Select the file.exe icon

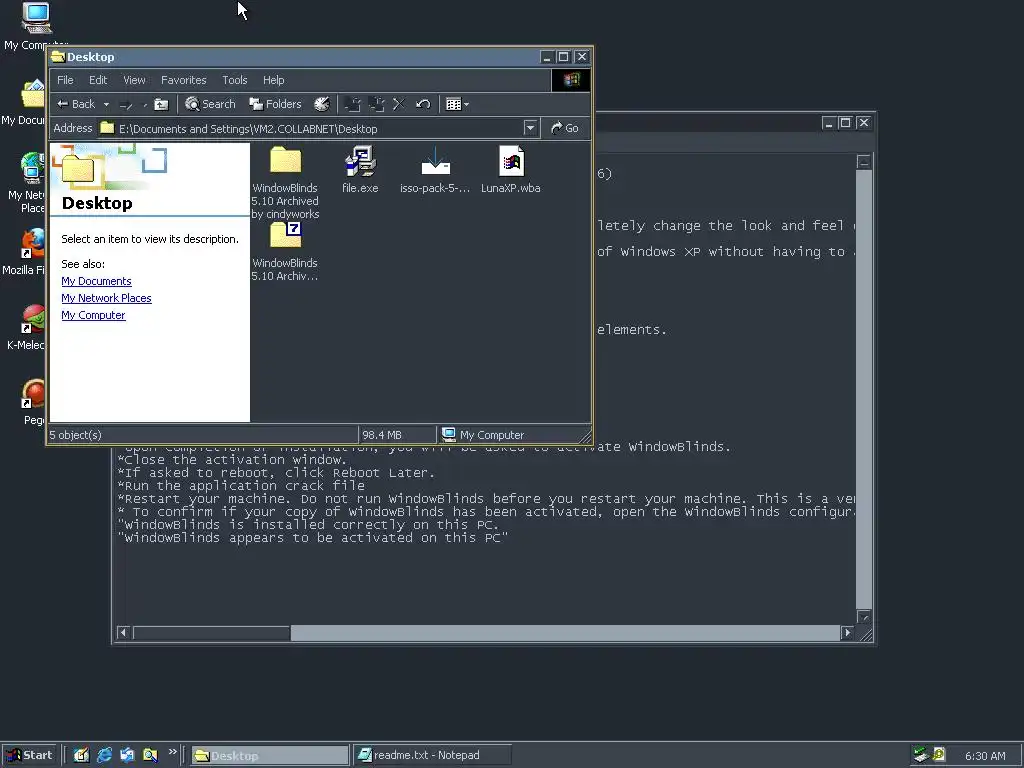[360, 170]
